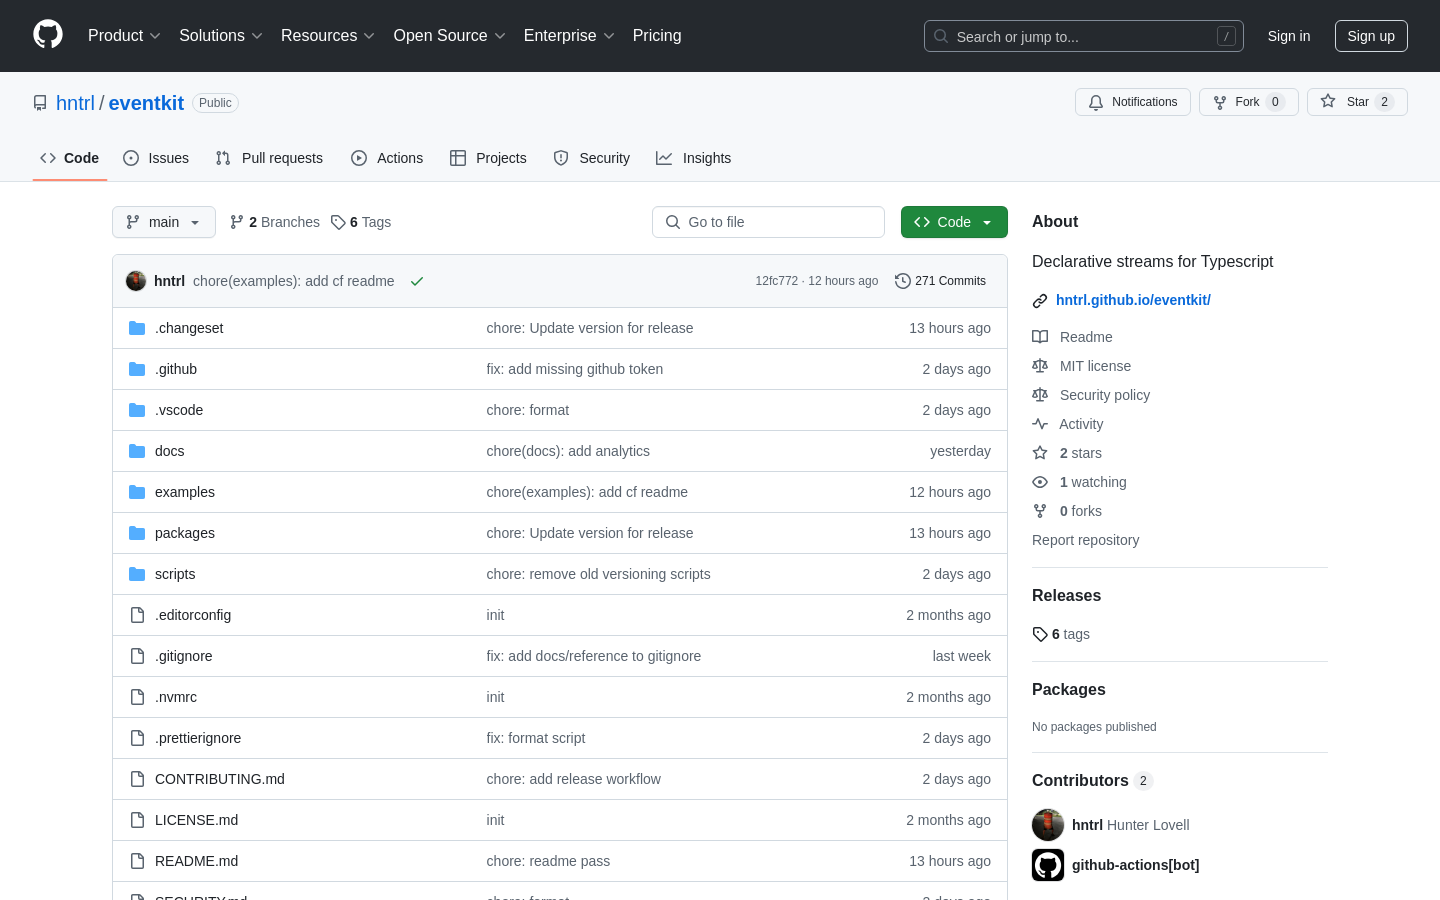Image resolution: width=1440 pixels, height=900 pixels.
Task: Open the scripts folder
Action: tap(175, 574)
